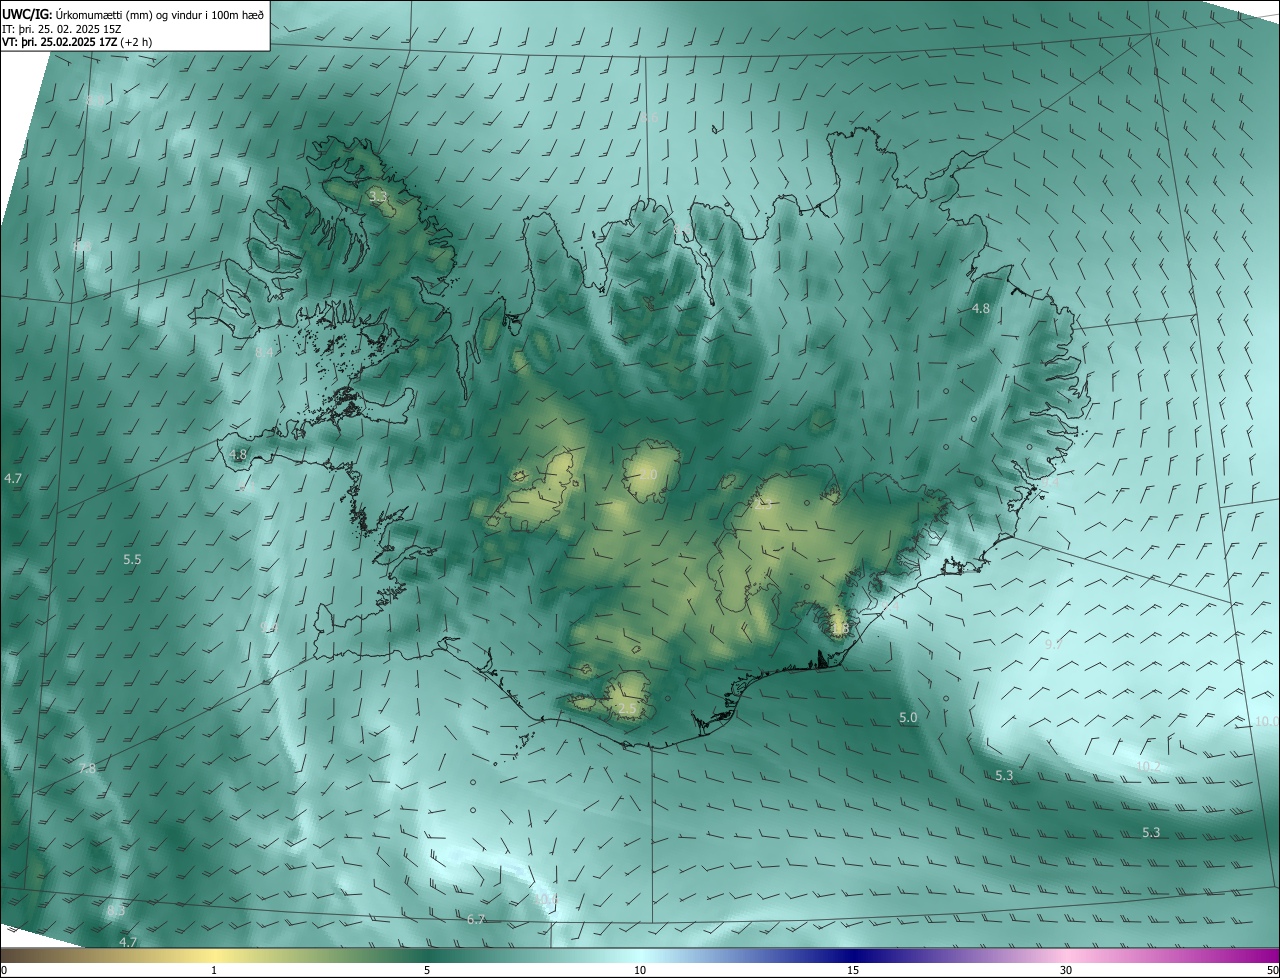This screenshot has height=978, width=1280.
Task: Click the 9.7 value on the map
Action: [x=1053, y=645]
